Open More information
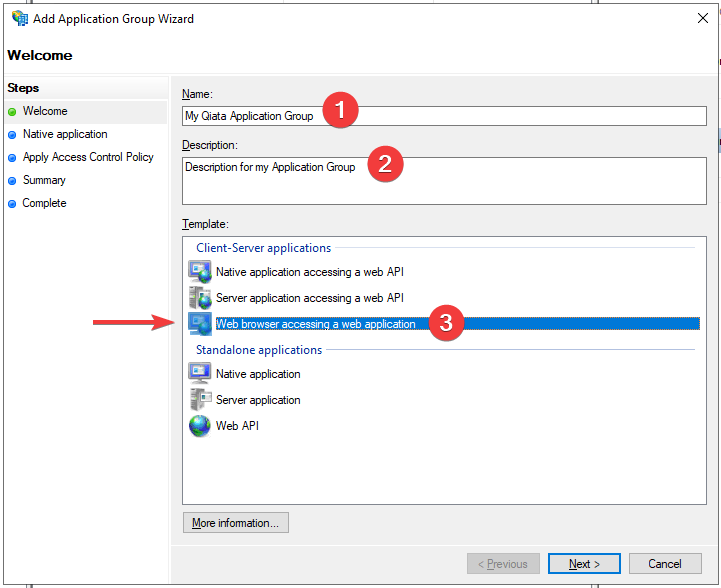Screen dimensions: 721x588 coord(236,522)
